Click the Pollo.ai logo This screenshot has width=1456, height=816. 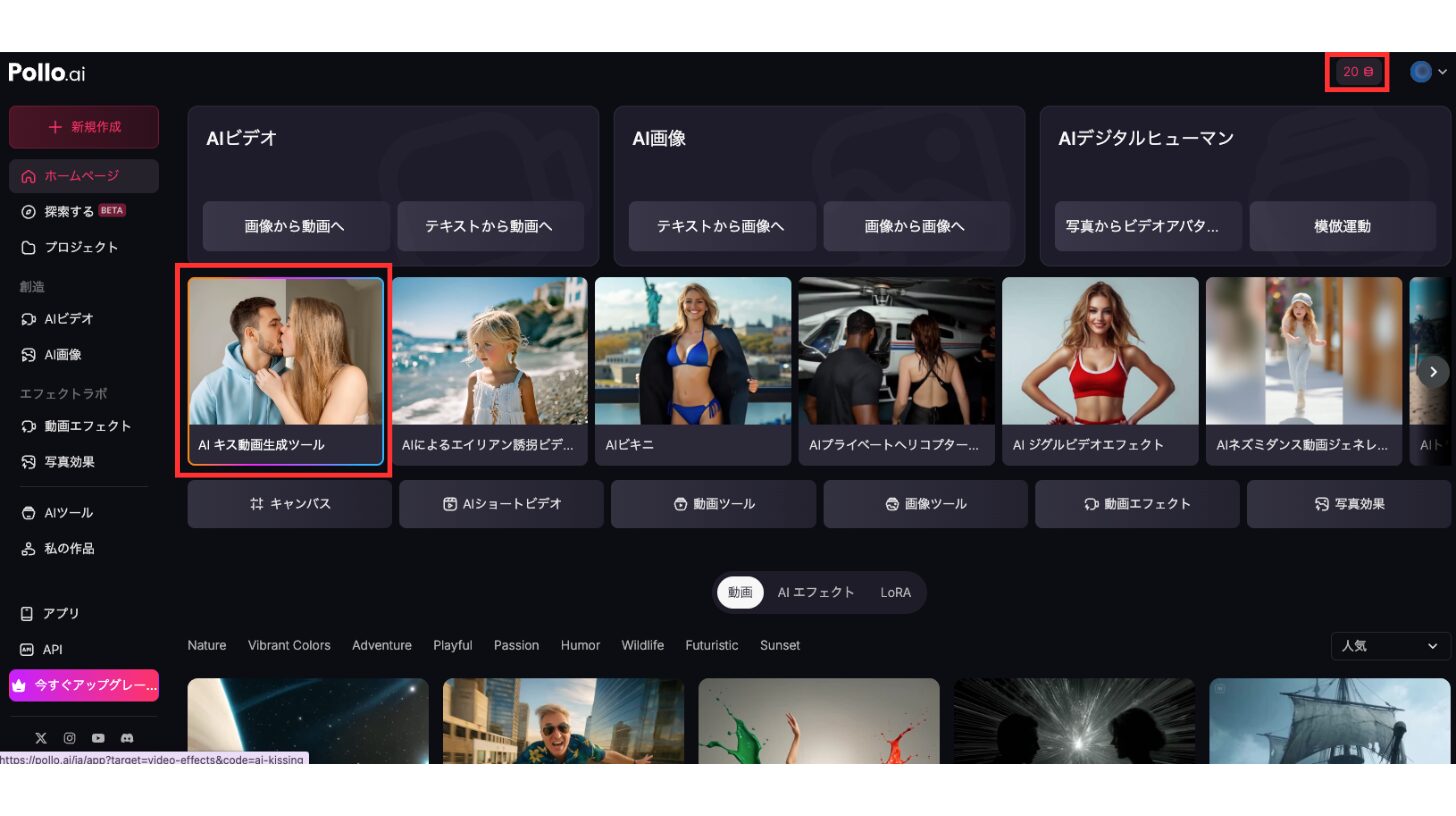(x=47, y=73)
